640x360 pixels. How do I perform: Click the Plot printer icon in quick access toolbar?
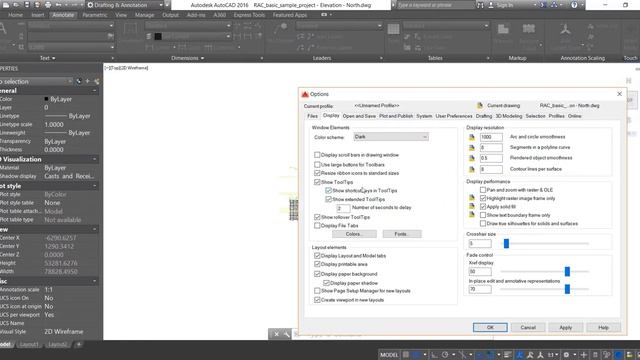[x=48, y=5]
